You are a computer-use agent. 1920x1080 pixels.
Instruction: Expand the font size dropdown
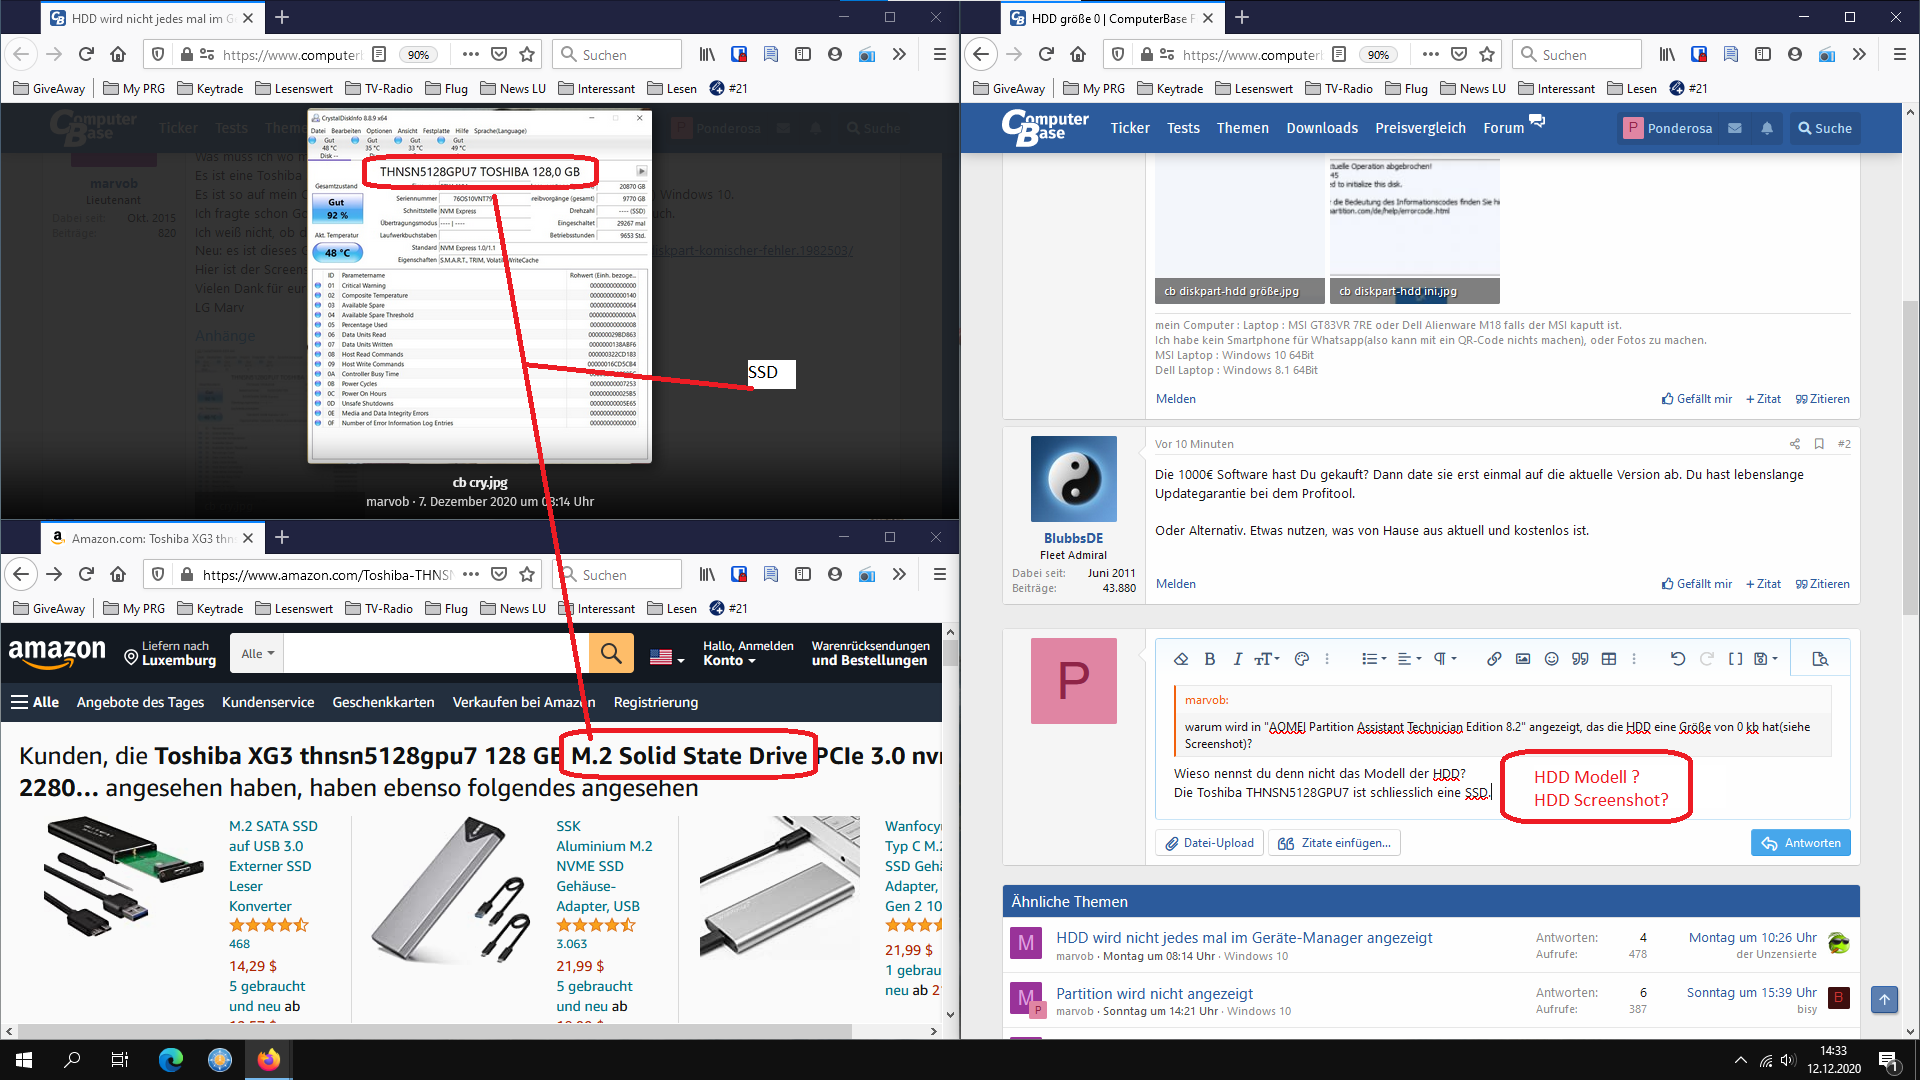(1267, 659)
